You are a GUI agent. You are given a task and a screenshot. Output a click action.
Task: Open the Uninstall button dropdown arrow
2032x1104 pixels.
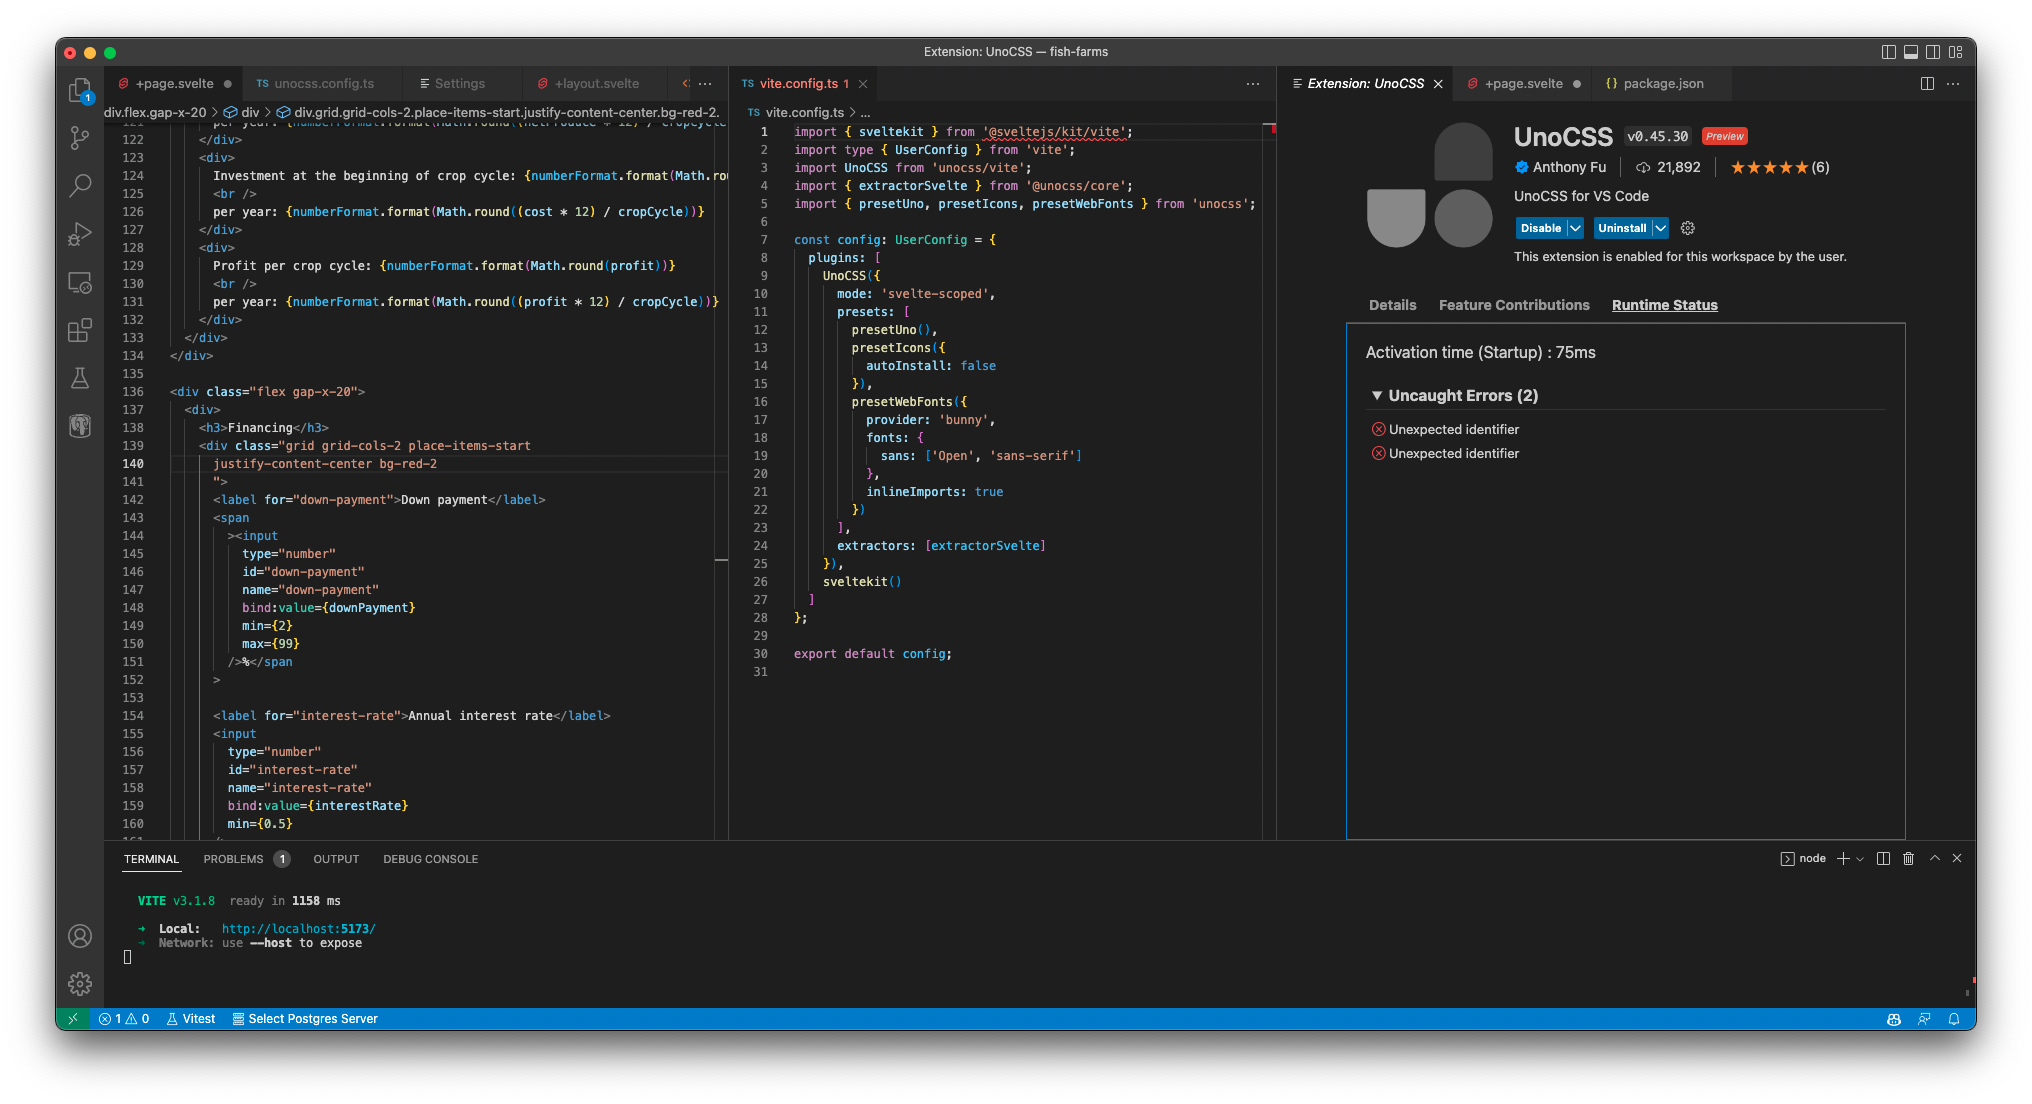point(1660,228)
